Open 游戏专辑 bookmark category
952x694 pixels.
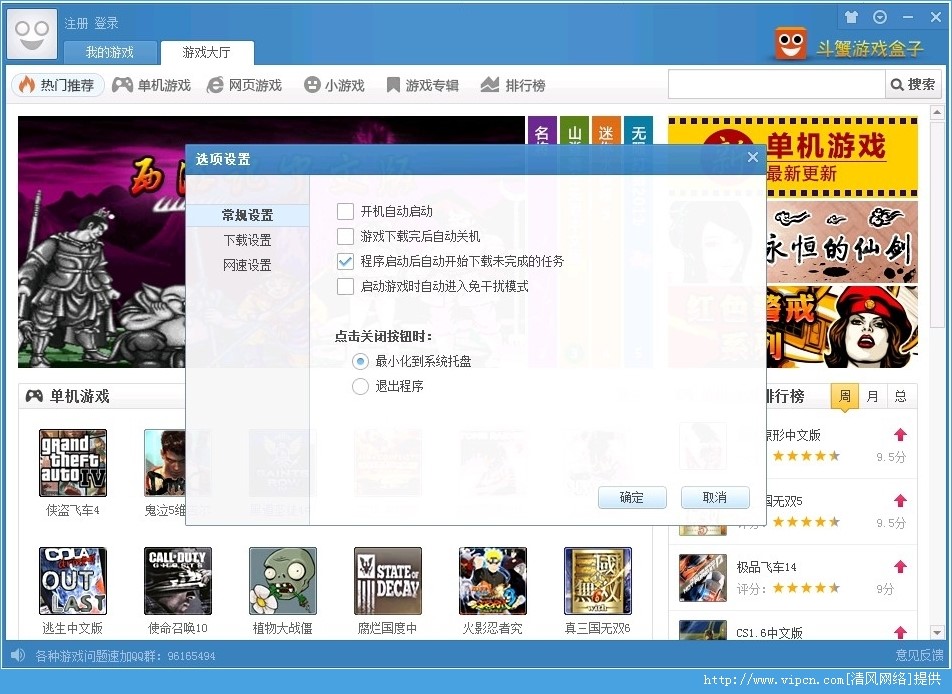[x=423, y=85]
